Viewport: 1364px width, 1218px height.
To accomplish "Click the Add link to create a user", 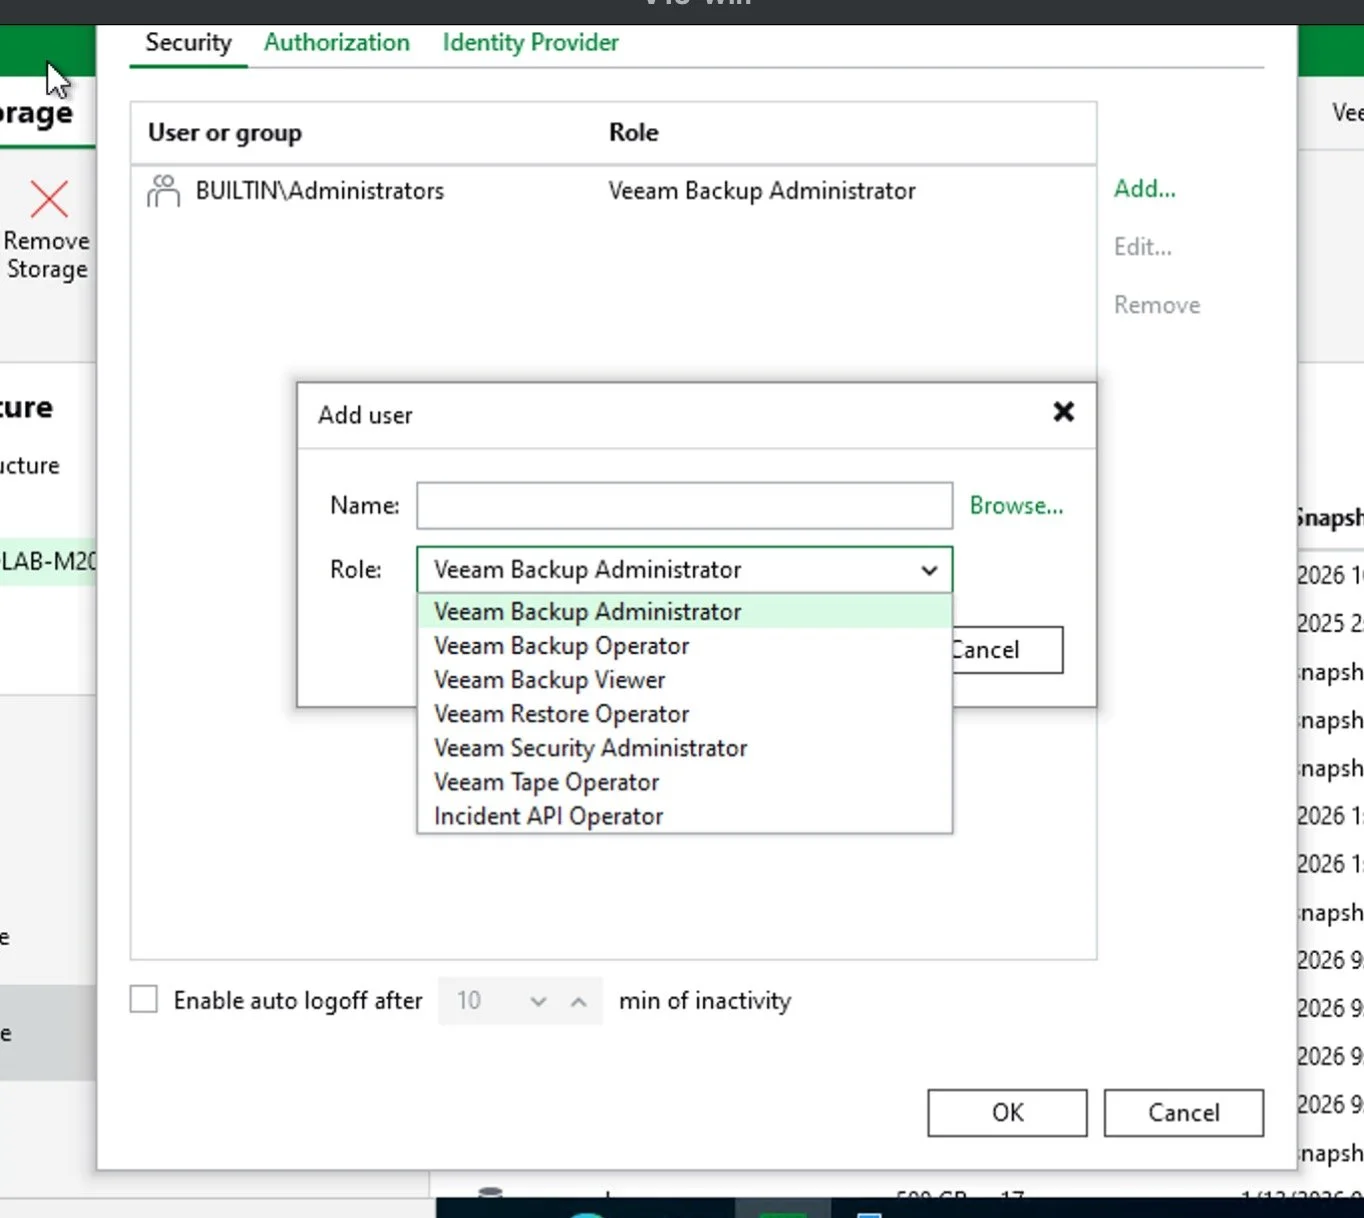I will 1143,188.
